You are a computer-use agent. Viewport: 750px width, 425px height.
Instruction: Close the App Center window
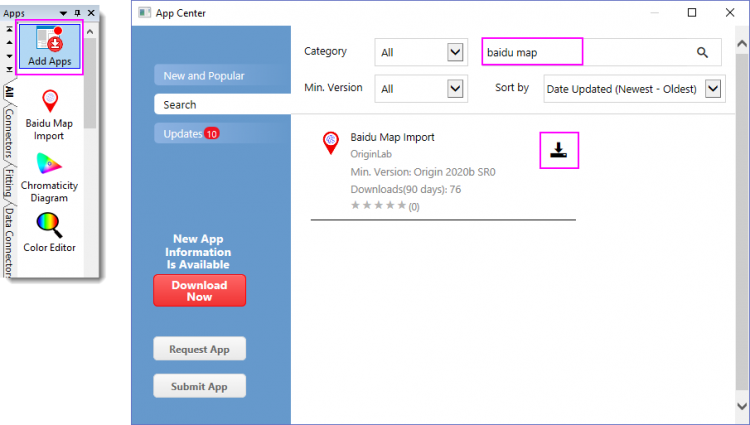point(730,12)
